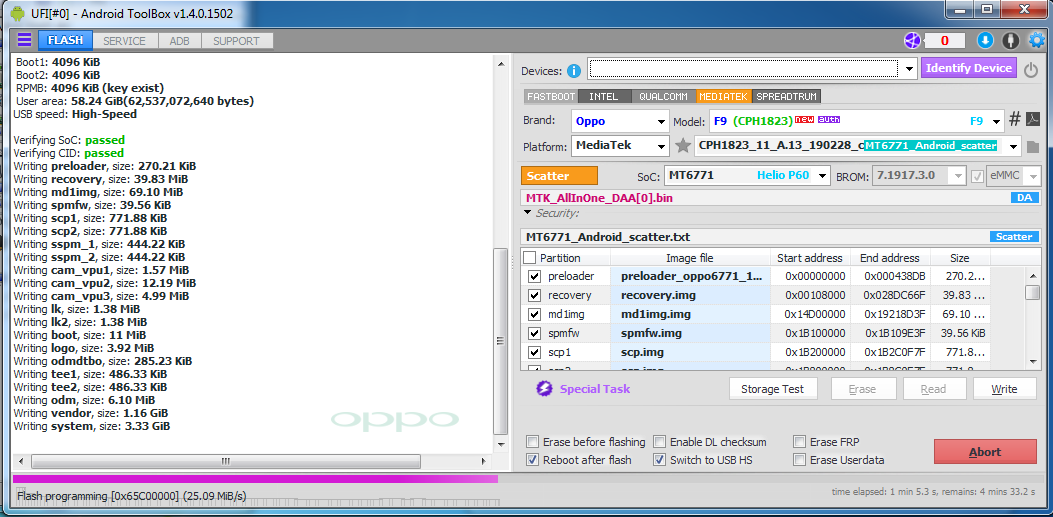Open the Devices dropdown
The height and width of the screenshot is (517, 1053).
910,68
